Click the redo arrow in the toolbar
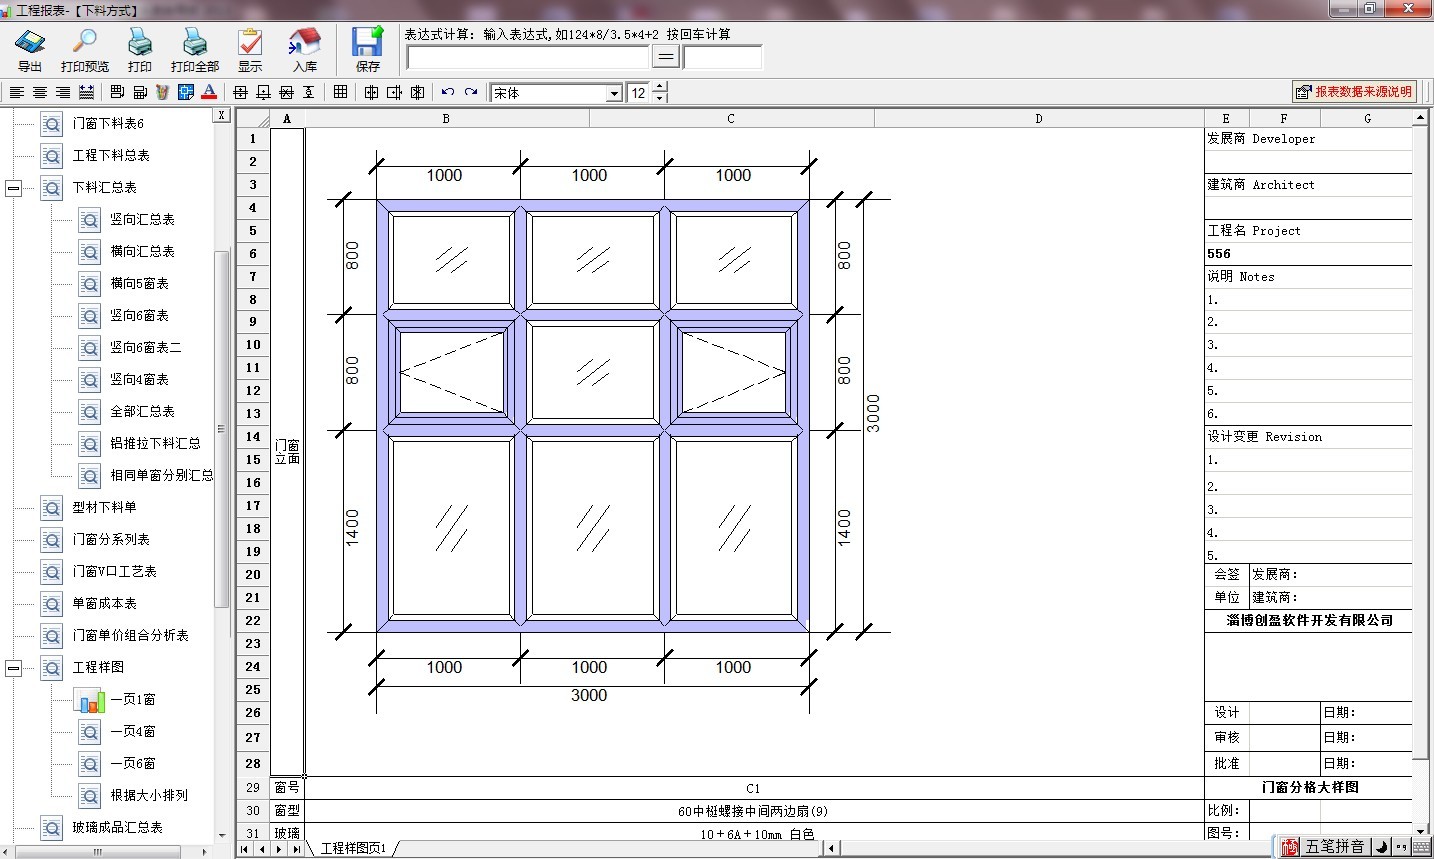 (x=471, y=93)
